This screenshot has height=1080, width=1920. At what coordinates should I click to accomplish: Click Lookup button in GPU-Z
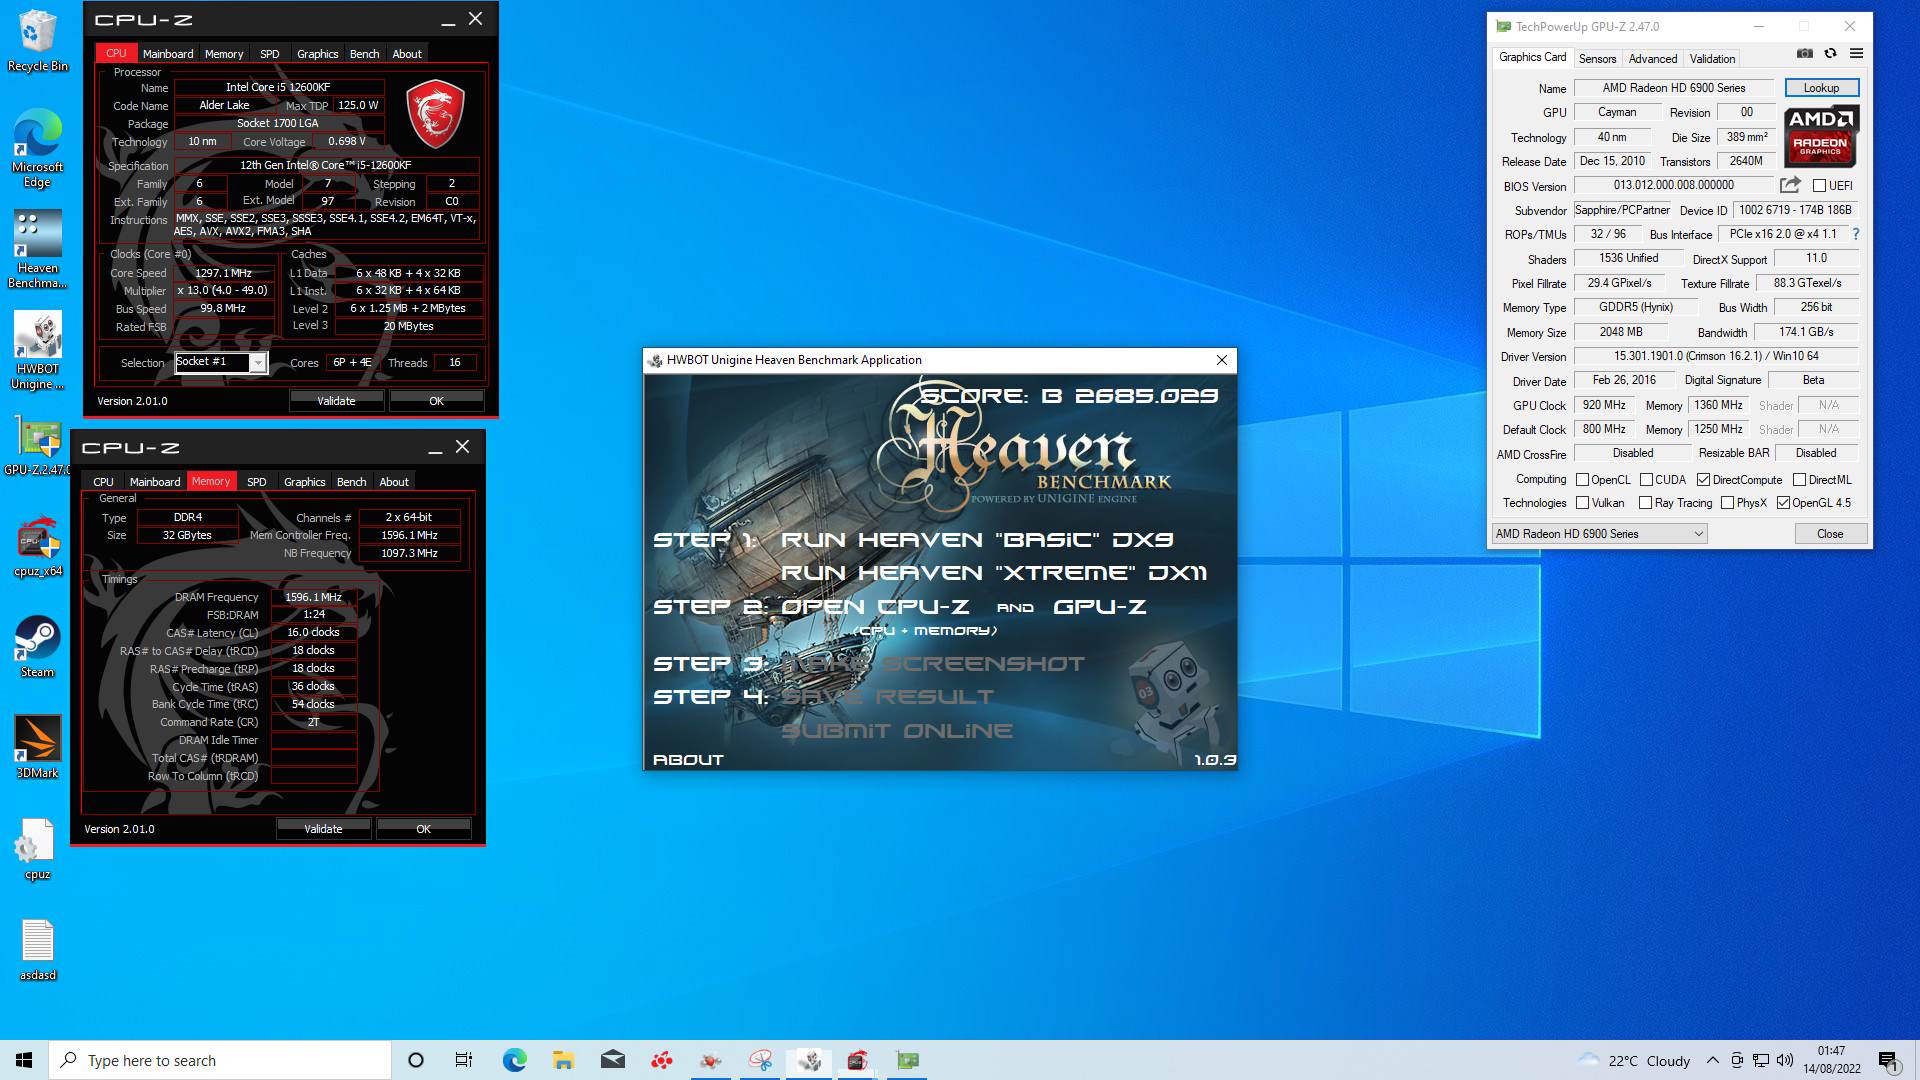1821,88
